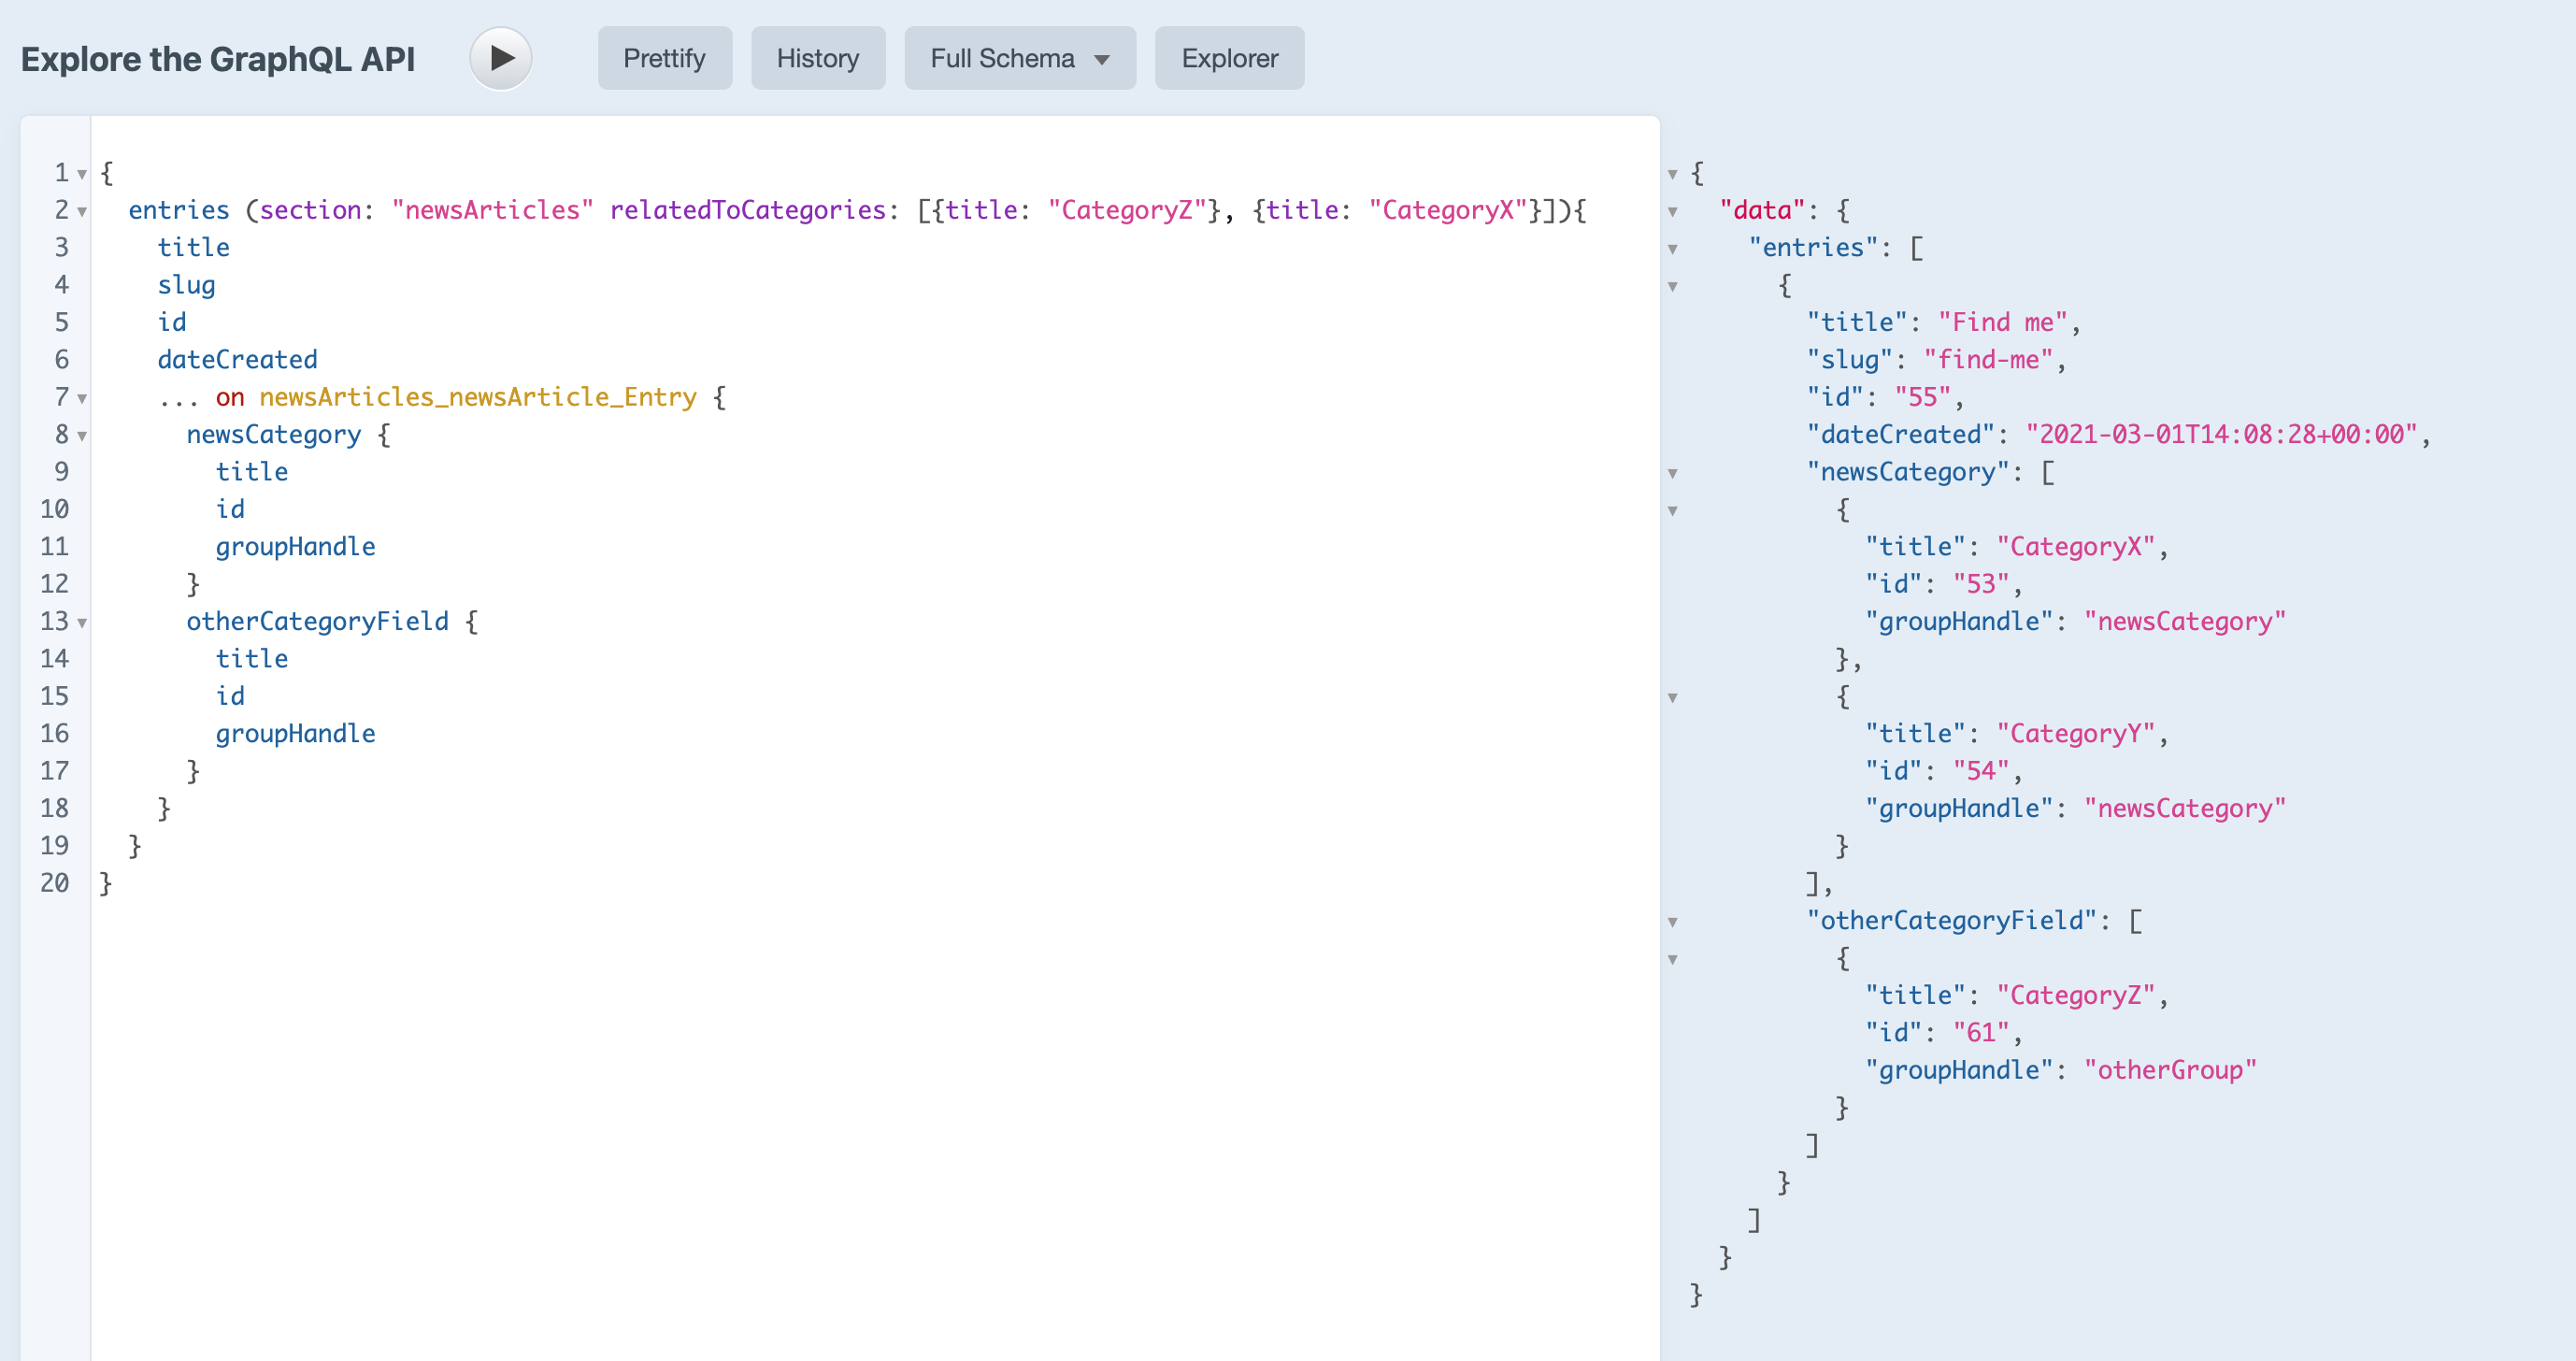Screen dimensions: 2576x1361
Task: Collapse the CategoryX object in the response
Action: point(1674,510)
